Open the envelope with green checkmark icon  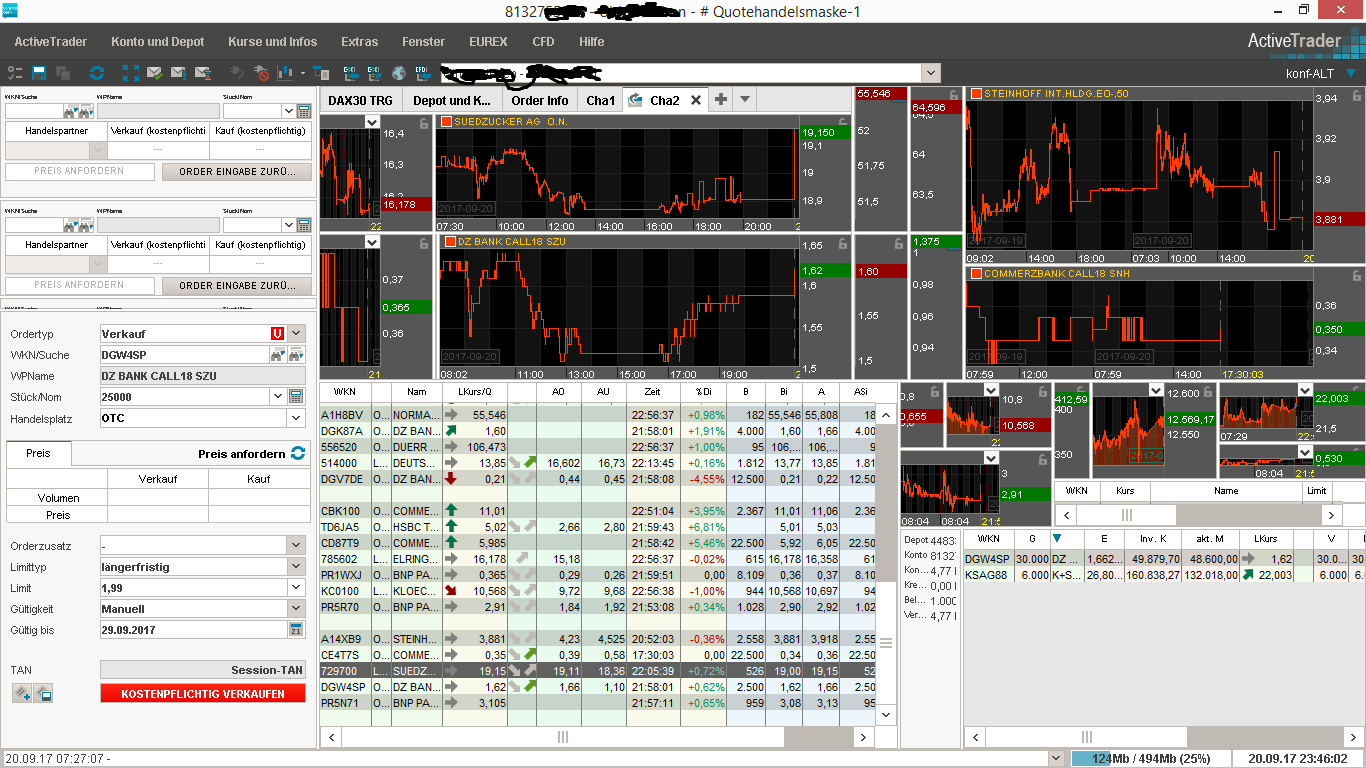155,72
